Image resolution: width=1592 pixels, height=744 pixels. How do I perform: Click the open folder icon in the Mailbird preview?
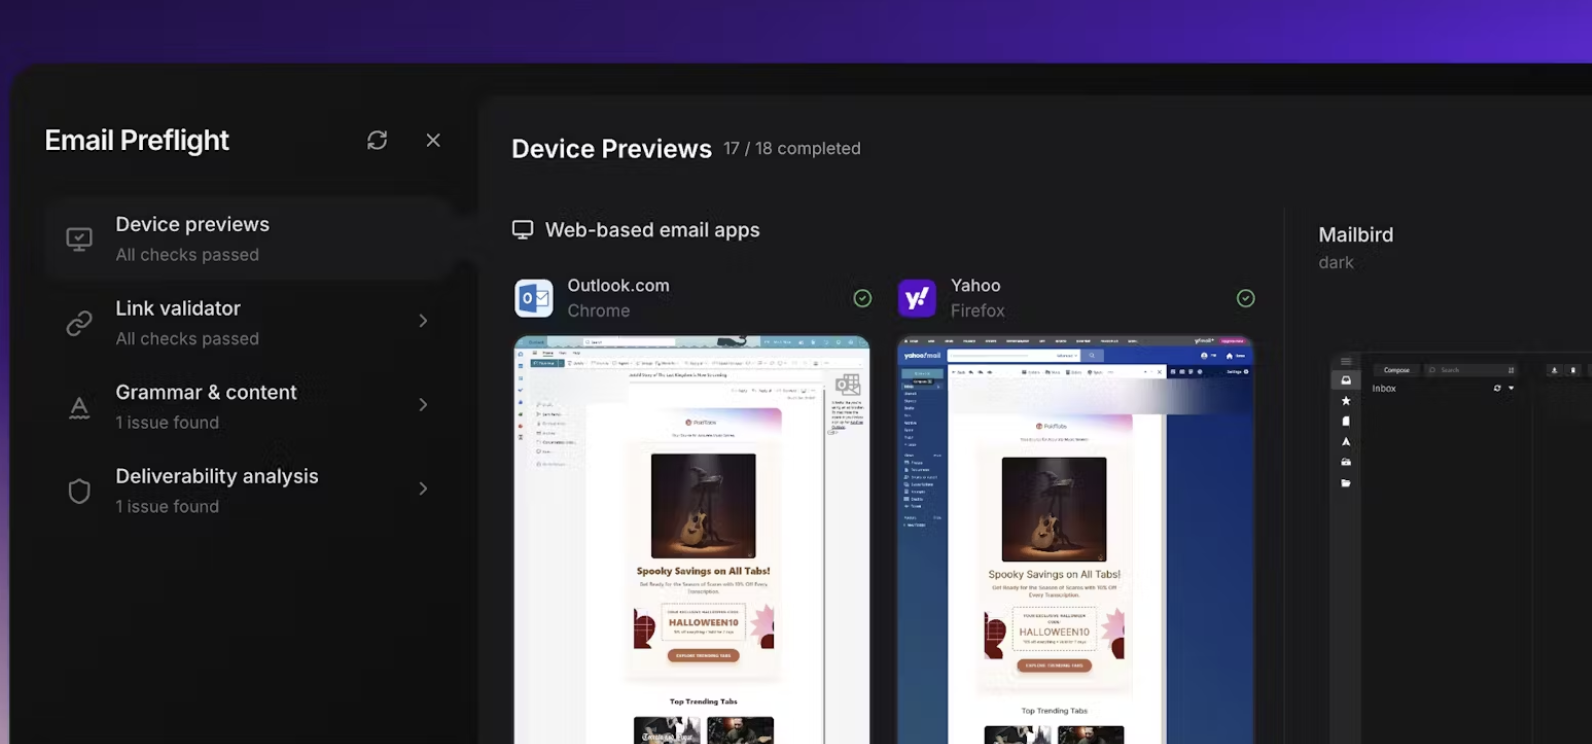tap(1346, 483)
